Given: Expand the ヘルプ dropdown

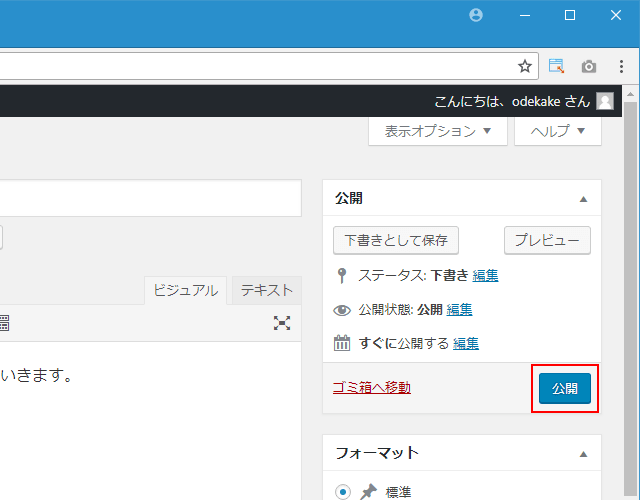Looking at the screenshot, I should [558, 131].
